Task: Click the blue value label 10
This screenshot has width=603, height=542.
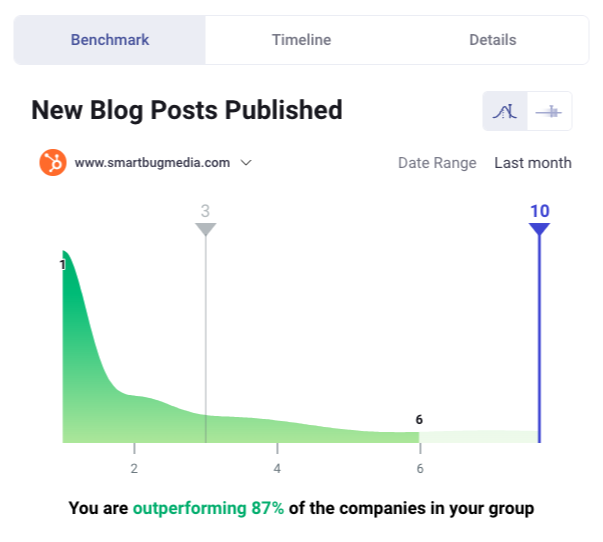Action: coord(540,211)
